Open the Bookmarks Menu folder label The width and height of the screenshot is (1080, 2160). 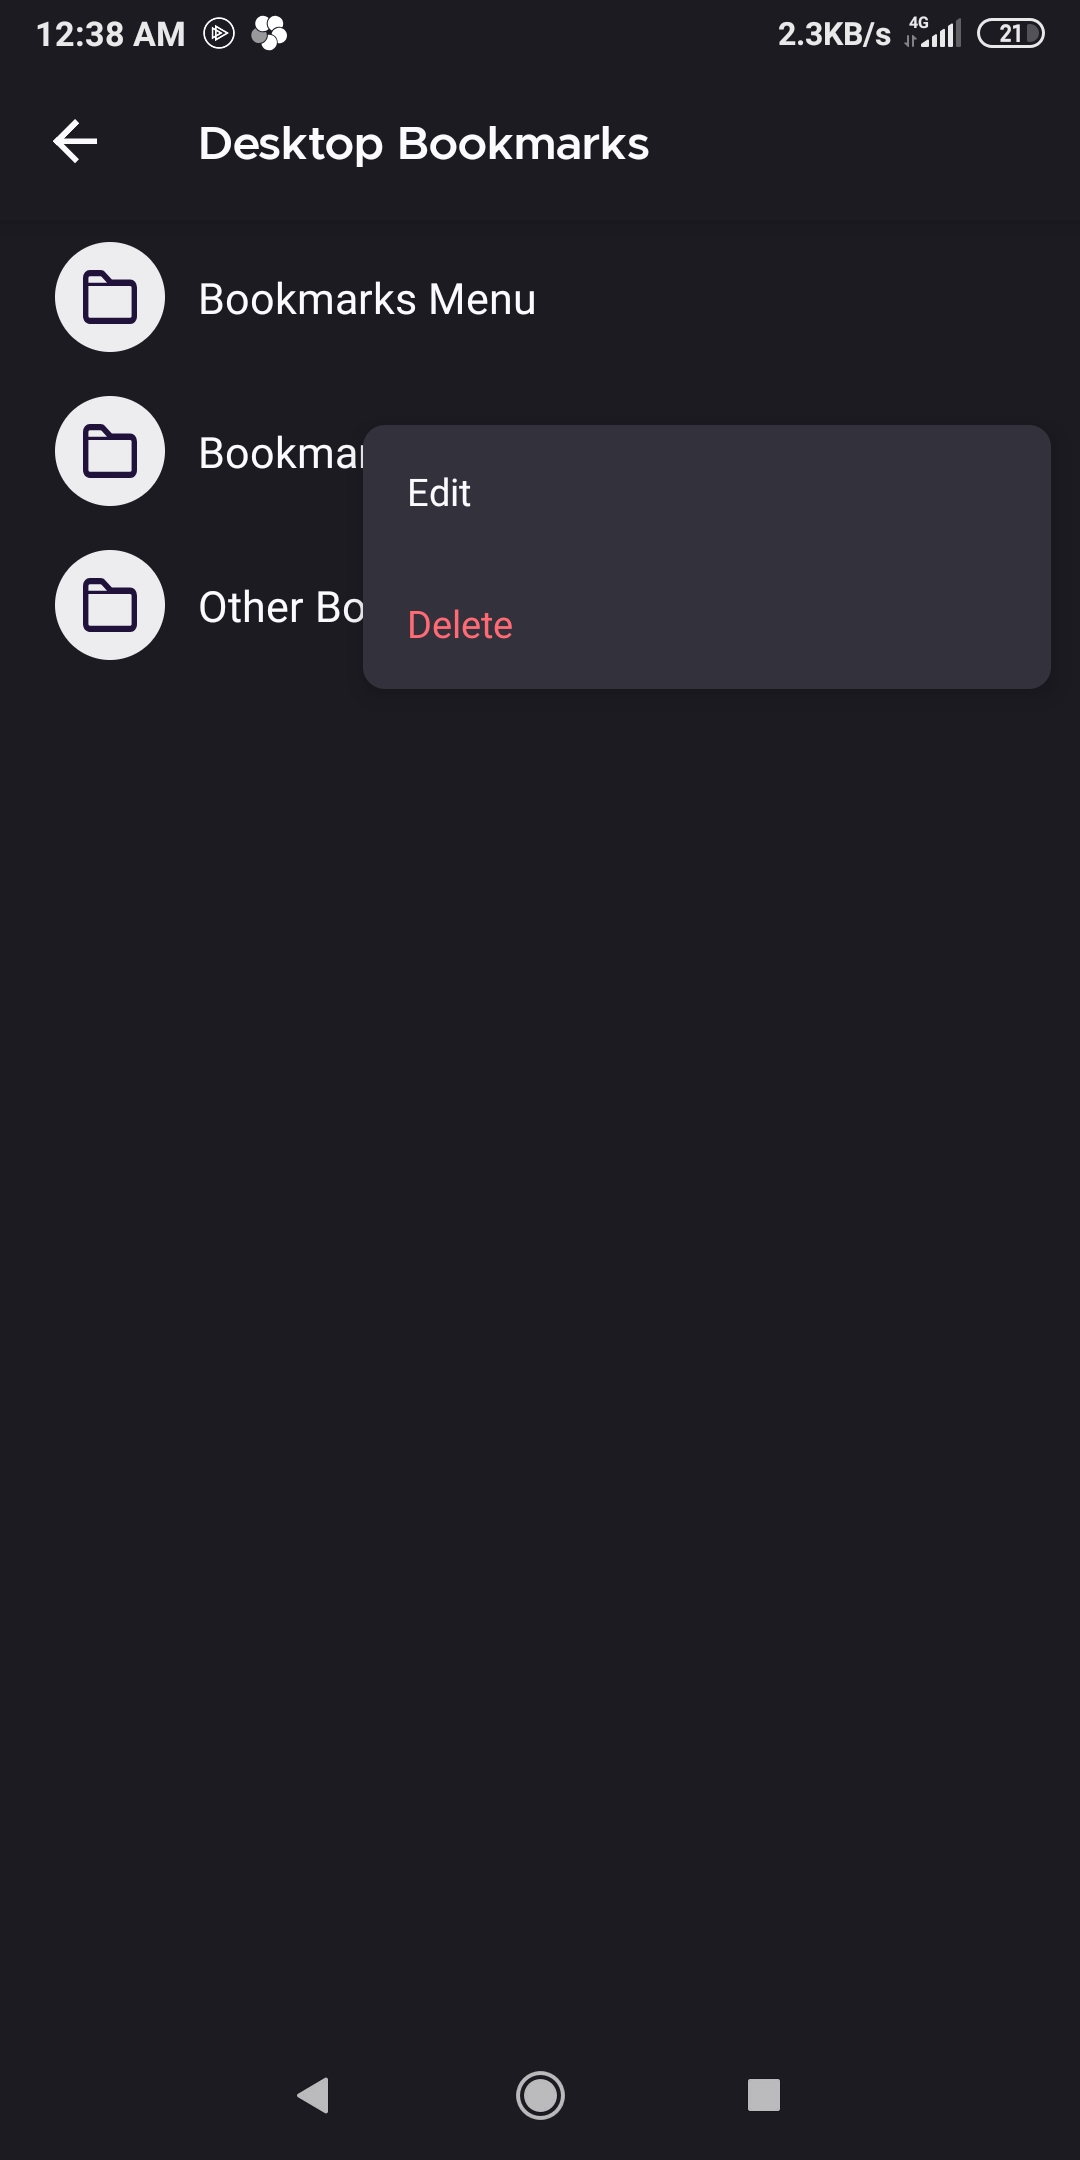pos(367,299)
